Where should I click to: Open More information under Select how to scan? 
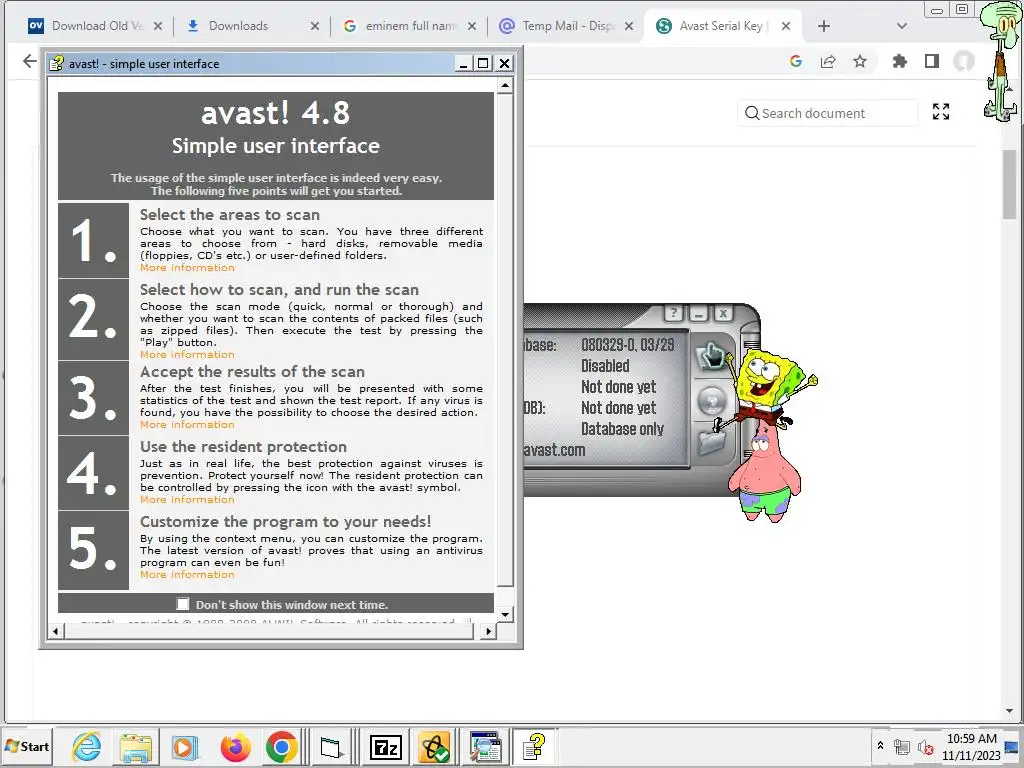[187, 355]
